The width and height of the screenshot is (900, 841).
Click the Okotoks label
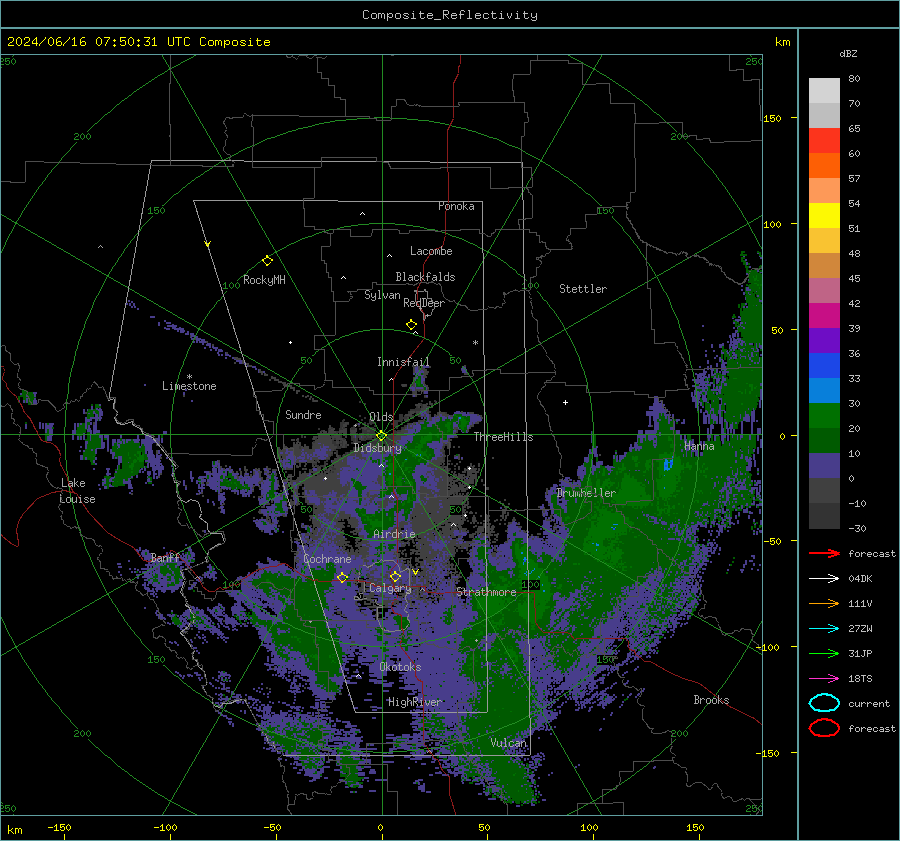(x=400, y=667)
